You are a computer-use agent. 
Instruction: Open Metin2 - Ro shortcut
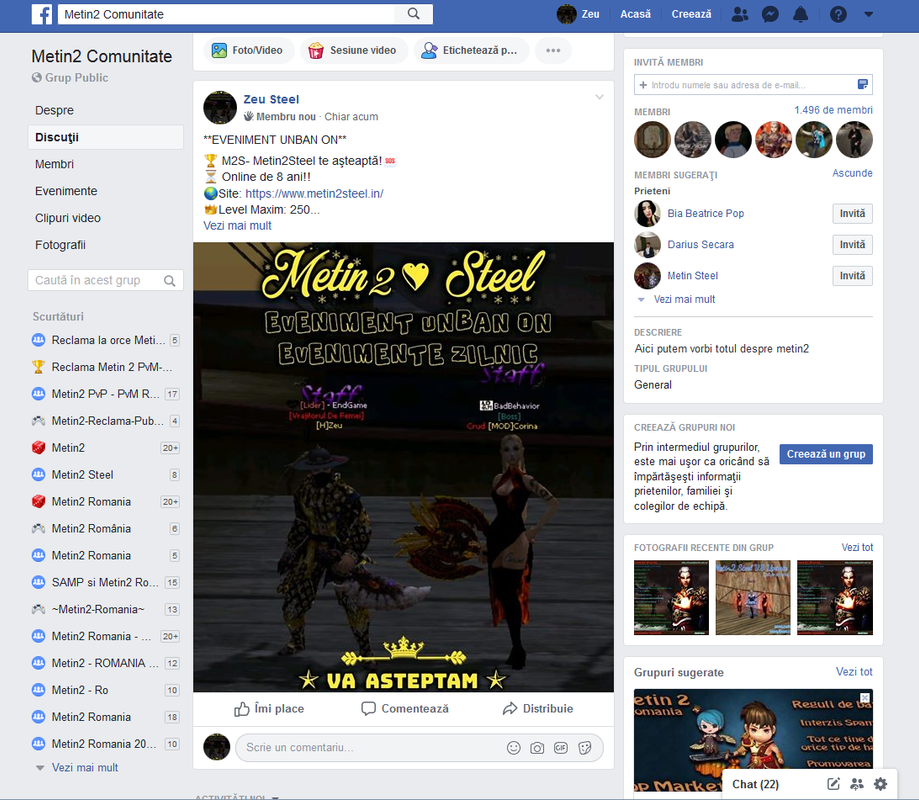tap(105, 690)
